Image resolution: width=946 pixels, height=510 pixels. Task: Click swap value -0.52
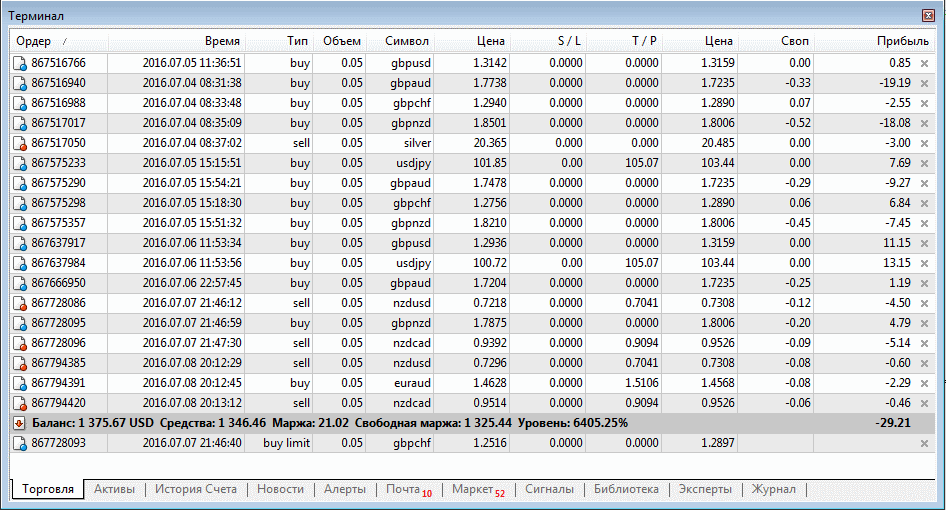tap(798, 123)
